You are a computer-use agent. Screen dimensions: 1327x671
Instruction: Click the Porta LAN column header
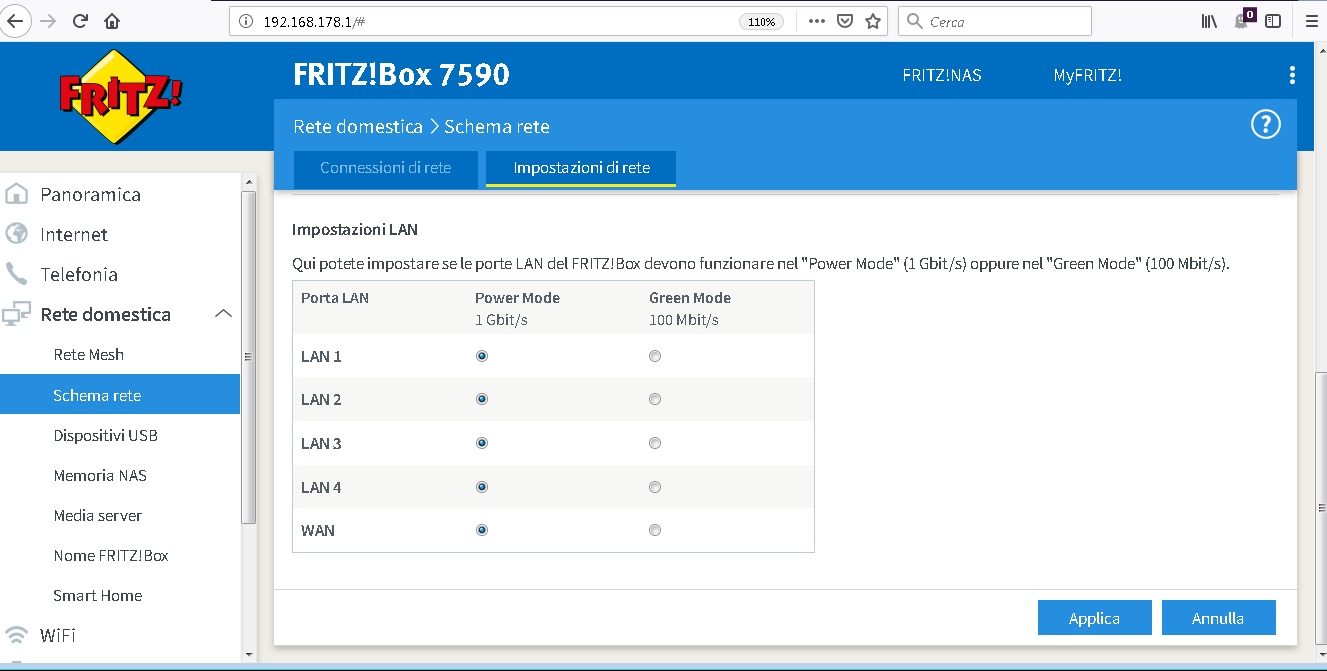point(335,298)
